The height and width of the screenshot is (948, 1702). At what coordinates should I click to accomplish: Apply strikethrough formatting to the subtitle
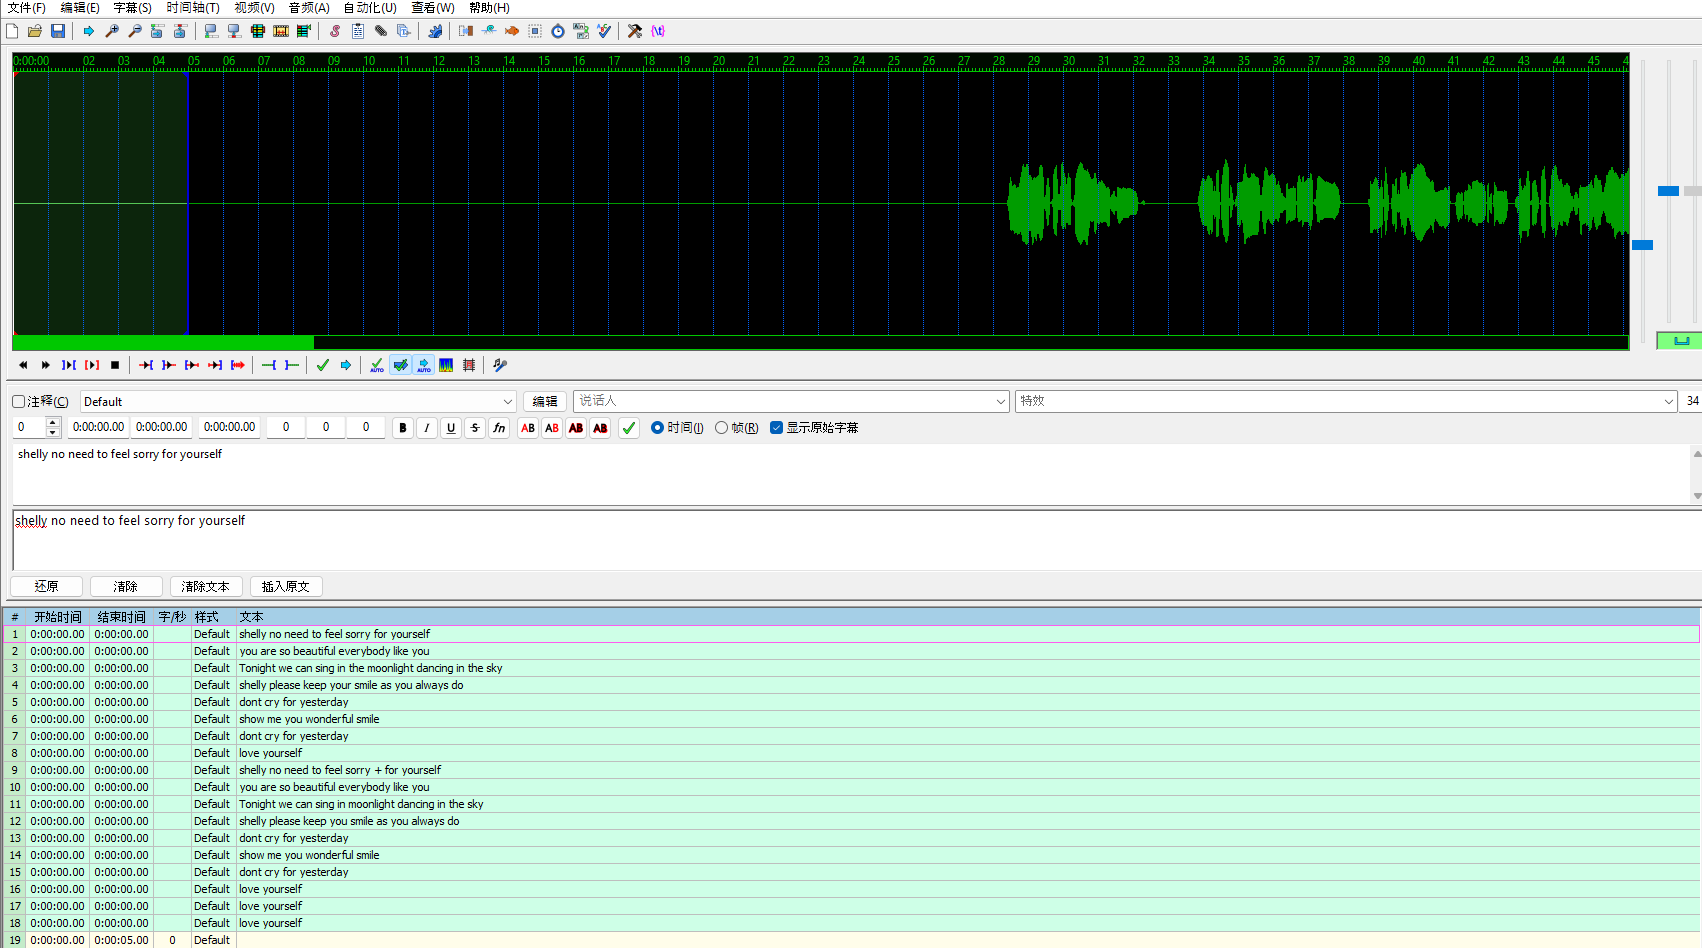point(475,428)
